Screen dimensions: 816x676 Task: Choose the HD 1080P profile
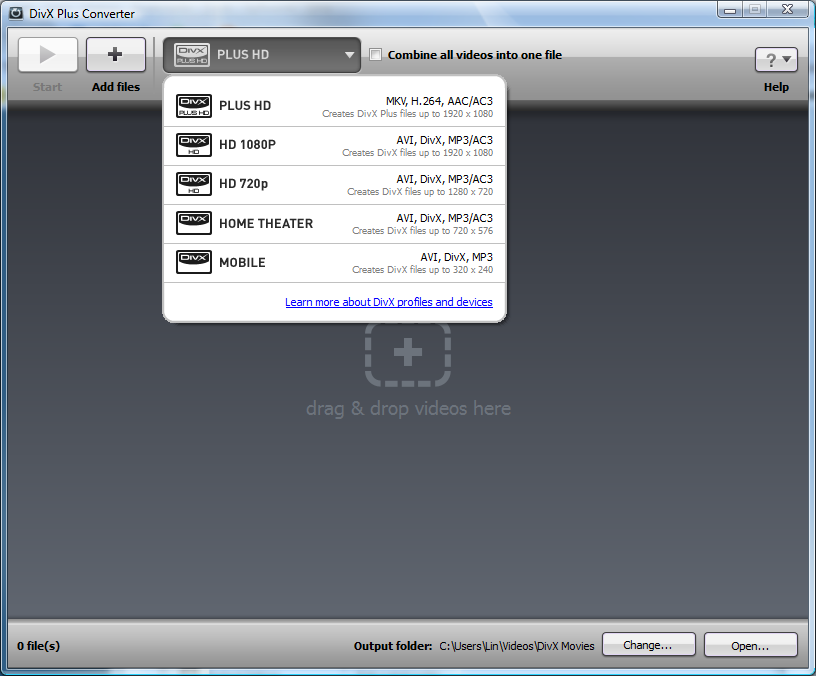334,146
